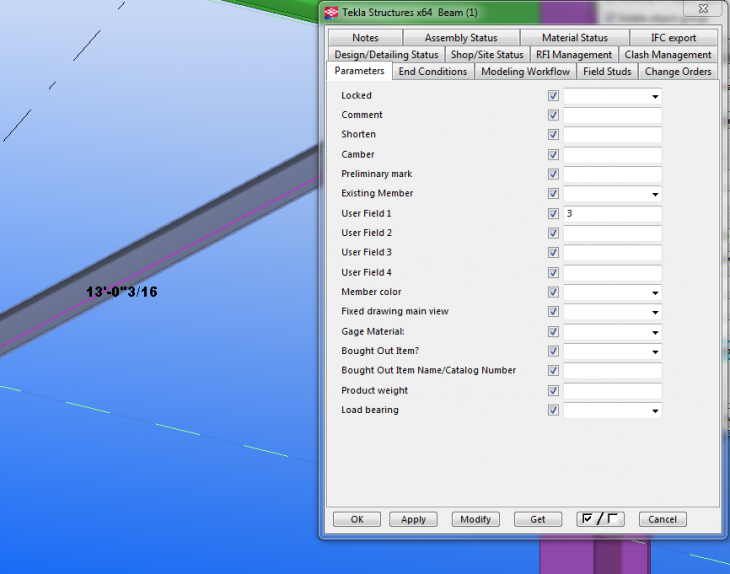Toggle the Preliminary mark checkbox
The image size is (730, 574).
click(553, 174)
